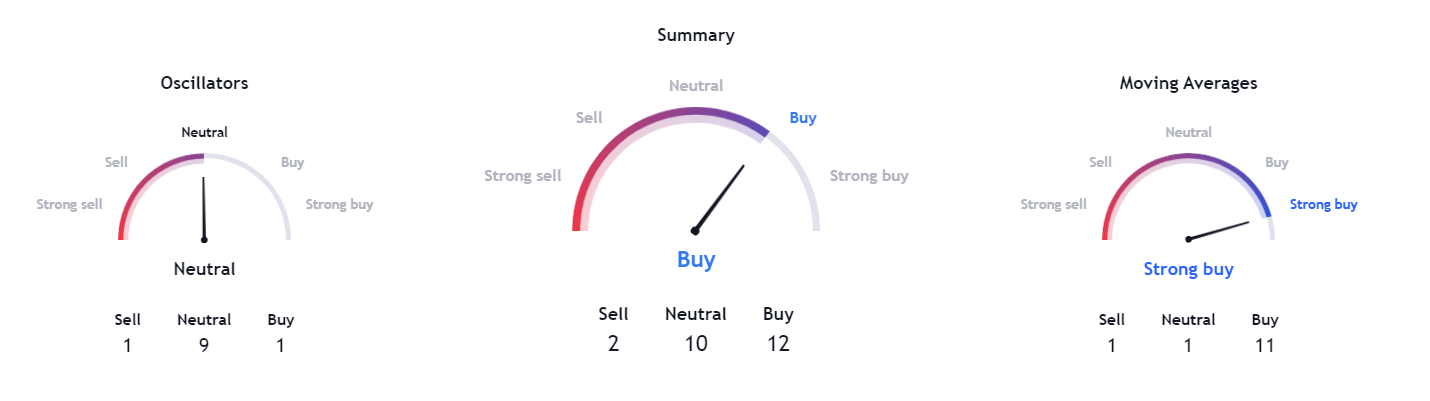Click the Neutral result below Oscillators gauge
Viewport: 1430px width, 401px height.
[204, 269]
